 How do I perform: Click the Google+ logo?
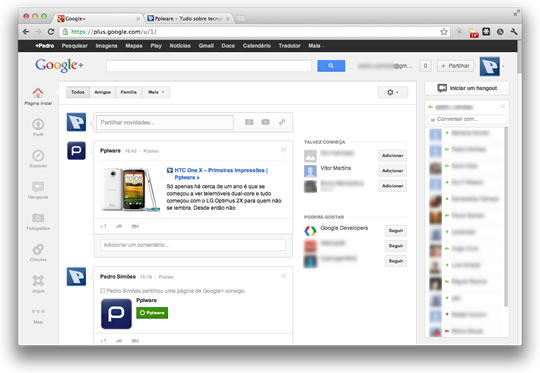click(x=59, y=65)
